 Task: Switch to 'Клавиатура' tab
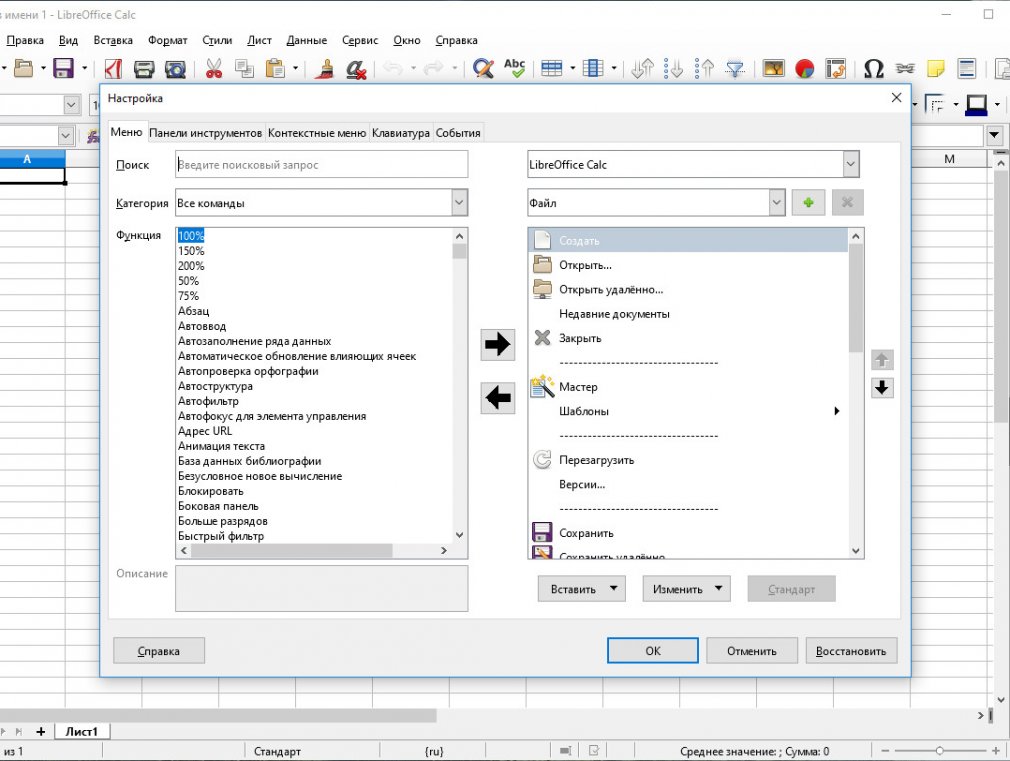[x=401, y=133]
